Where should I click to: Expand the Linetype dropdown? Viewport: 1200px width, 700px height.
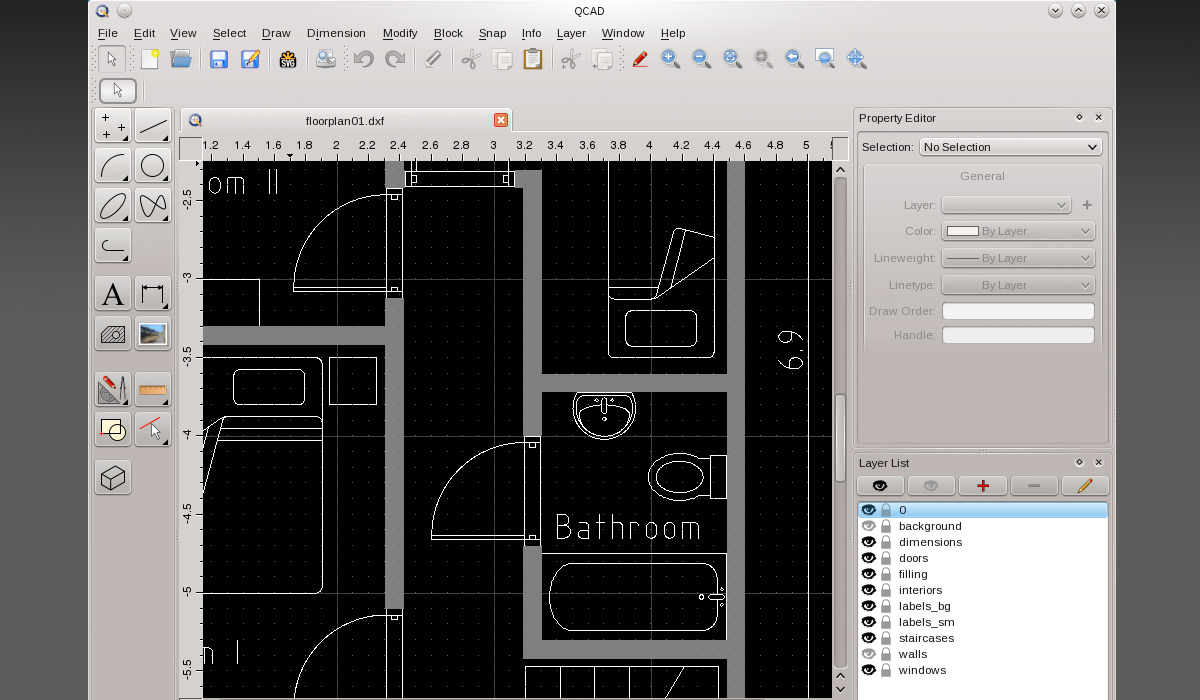tap(1017, 284)
